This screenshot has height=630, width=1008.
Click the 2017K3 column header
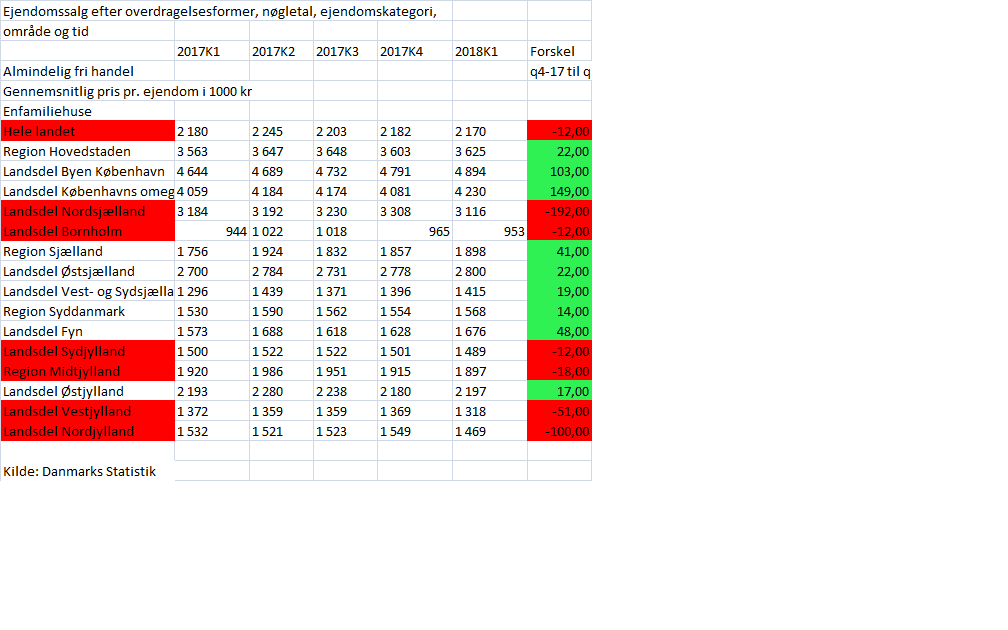345,51
